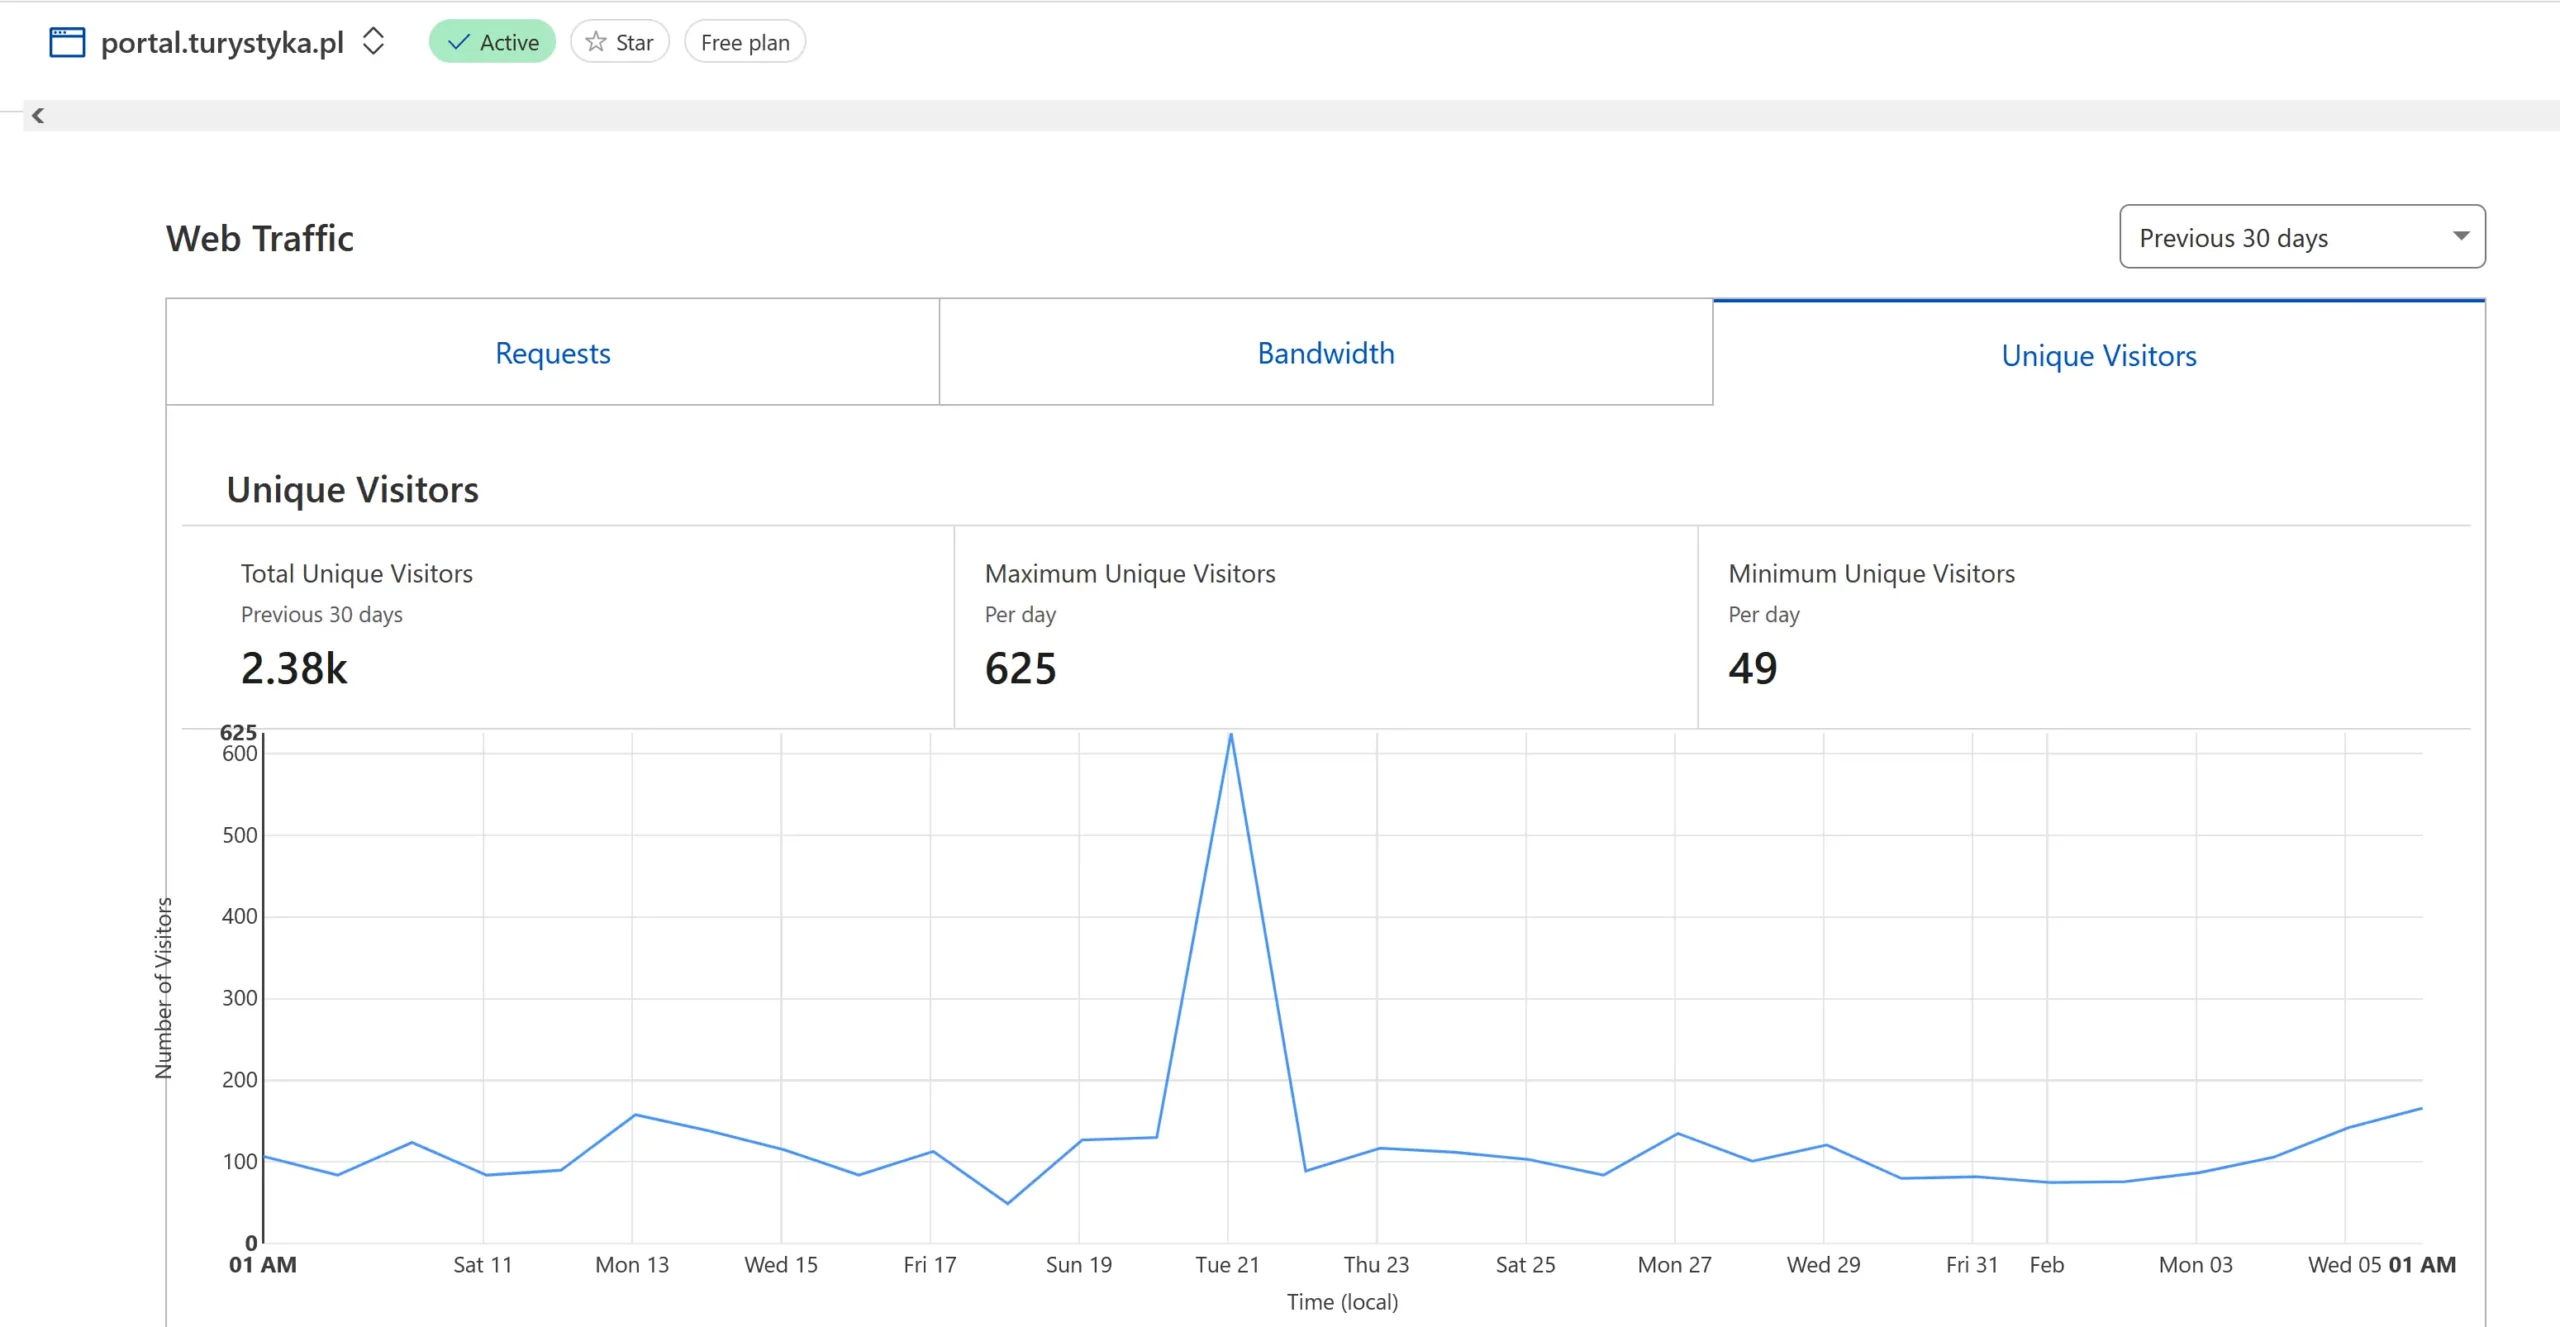Viewport: 2560px width, 1327px height.
Task: Click the Total Unique Visitors 2.38k stat
Action: coord(294,668)
